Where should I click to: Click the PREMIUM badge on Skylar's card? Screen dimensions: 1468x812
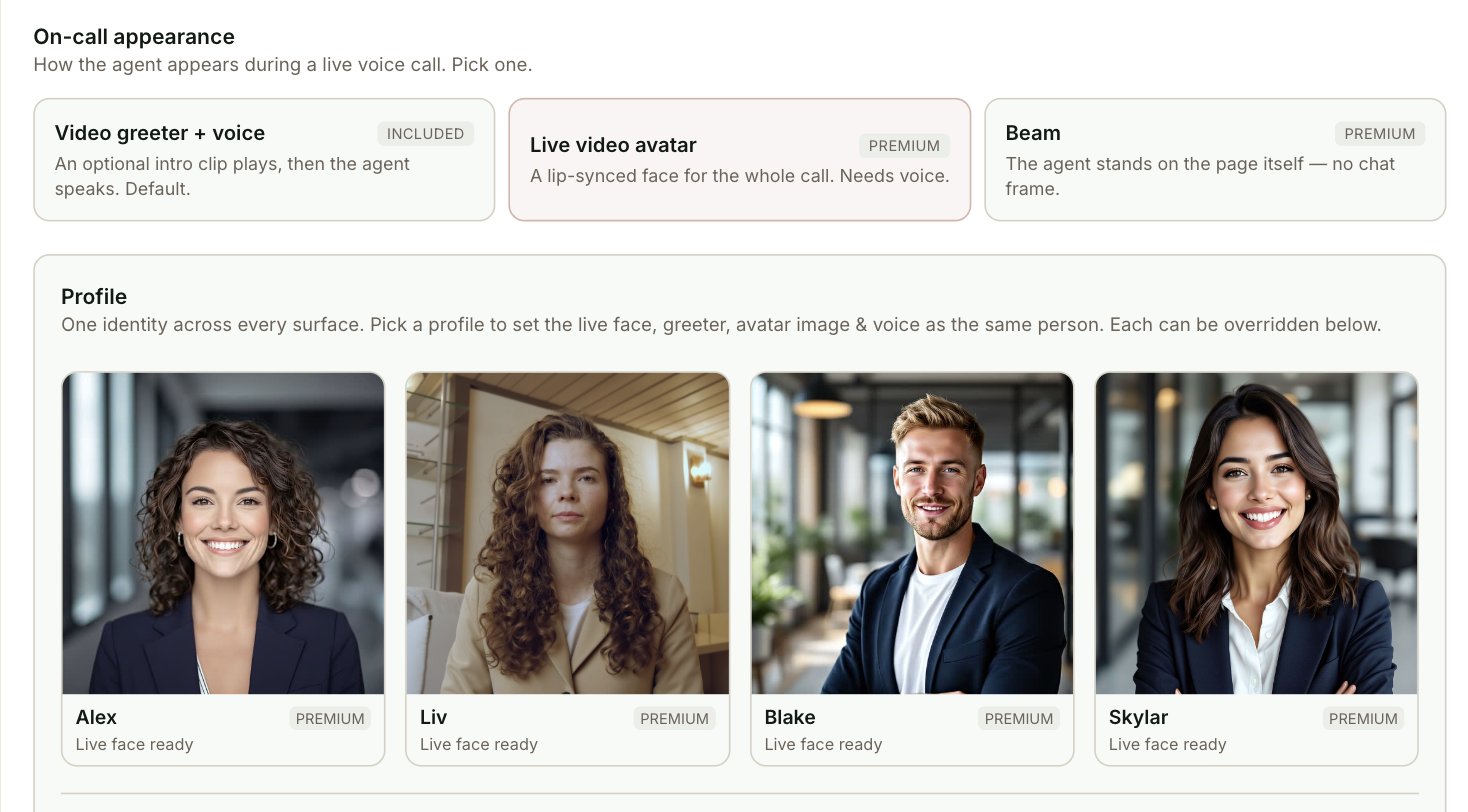(1363, 718)
